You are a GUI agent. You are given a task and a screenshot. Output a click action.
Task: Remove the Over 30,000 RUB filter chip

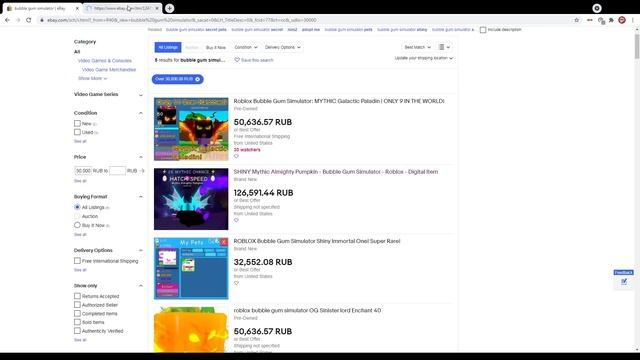(198, 79)
